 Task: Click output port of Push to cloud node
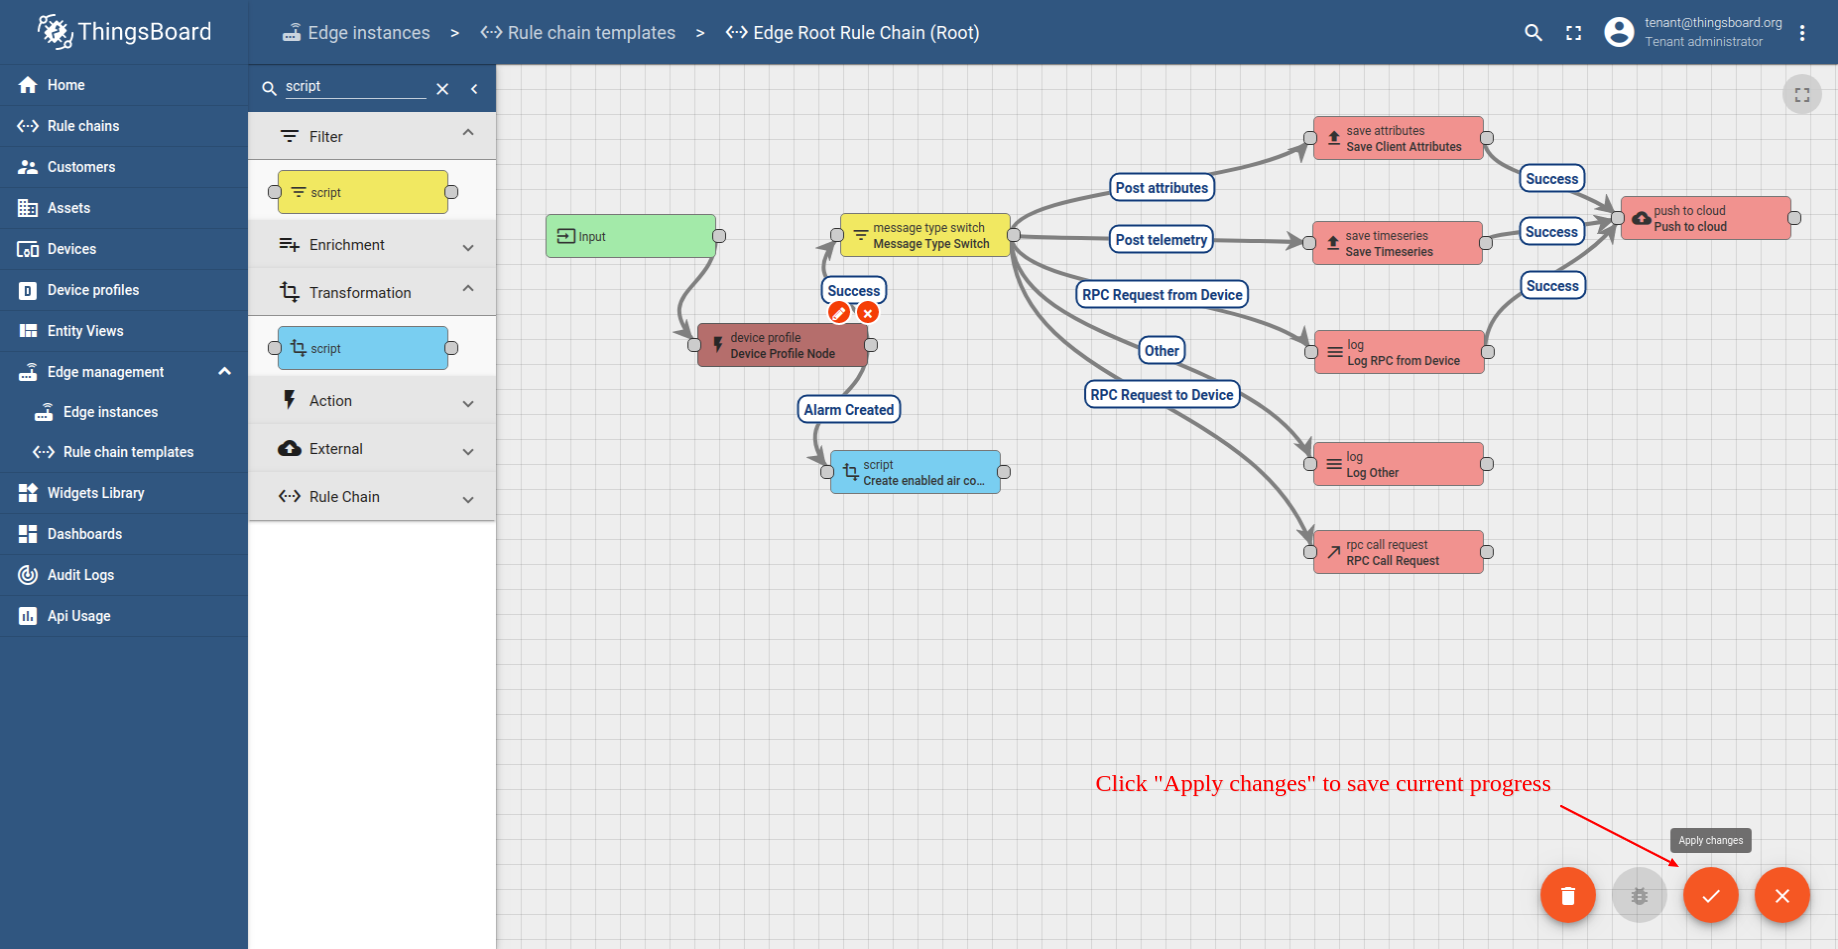[1794, 218]
